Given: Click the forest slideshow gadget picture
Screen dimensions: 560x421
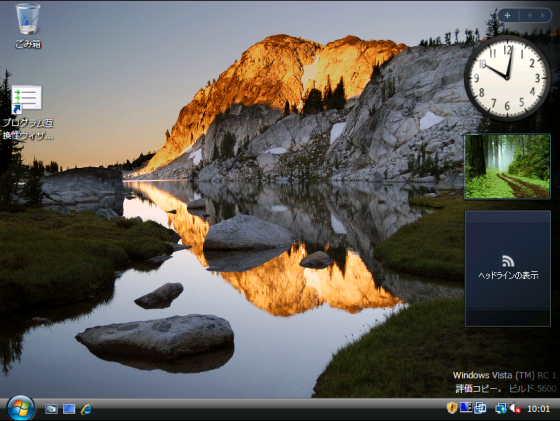Looking at the screenshot, I should 507,166.
